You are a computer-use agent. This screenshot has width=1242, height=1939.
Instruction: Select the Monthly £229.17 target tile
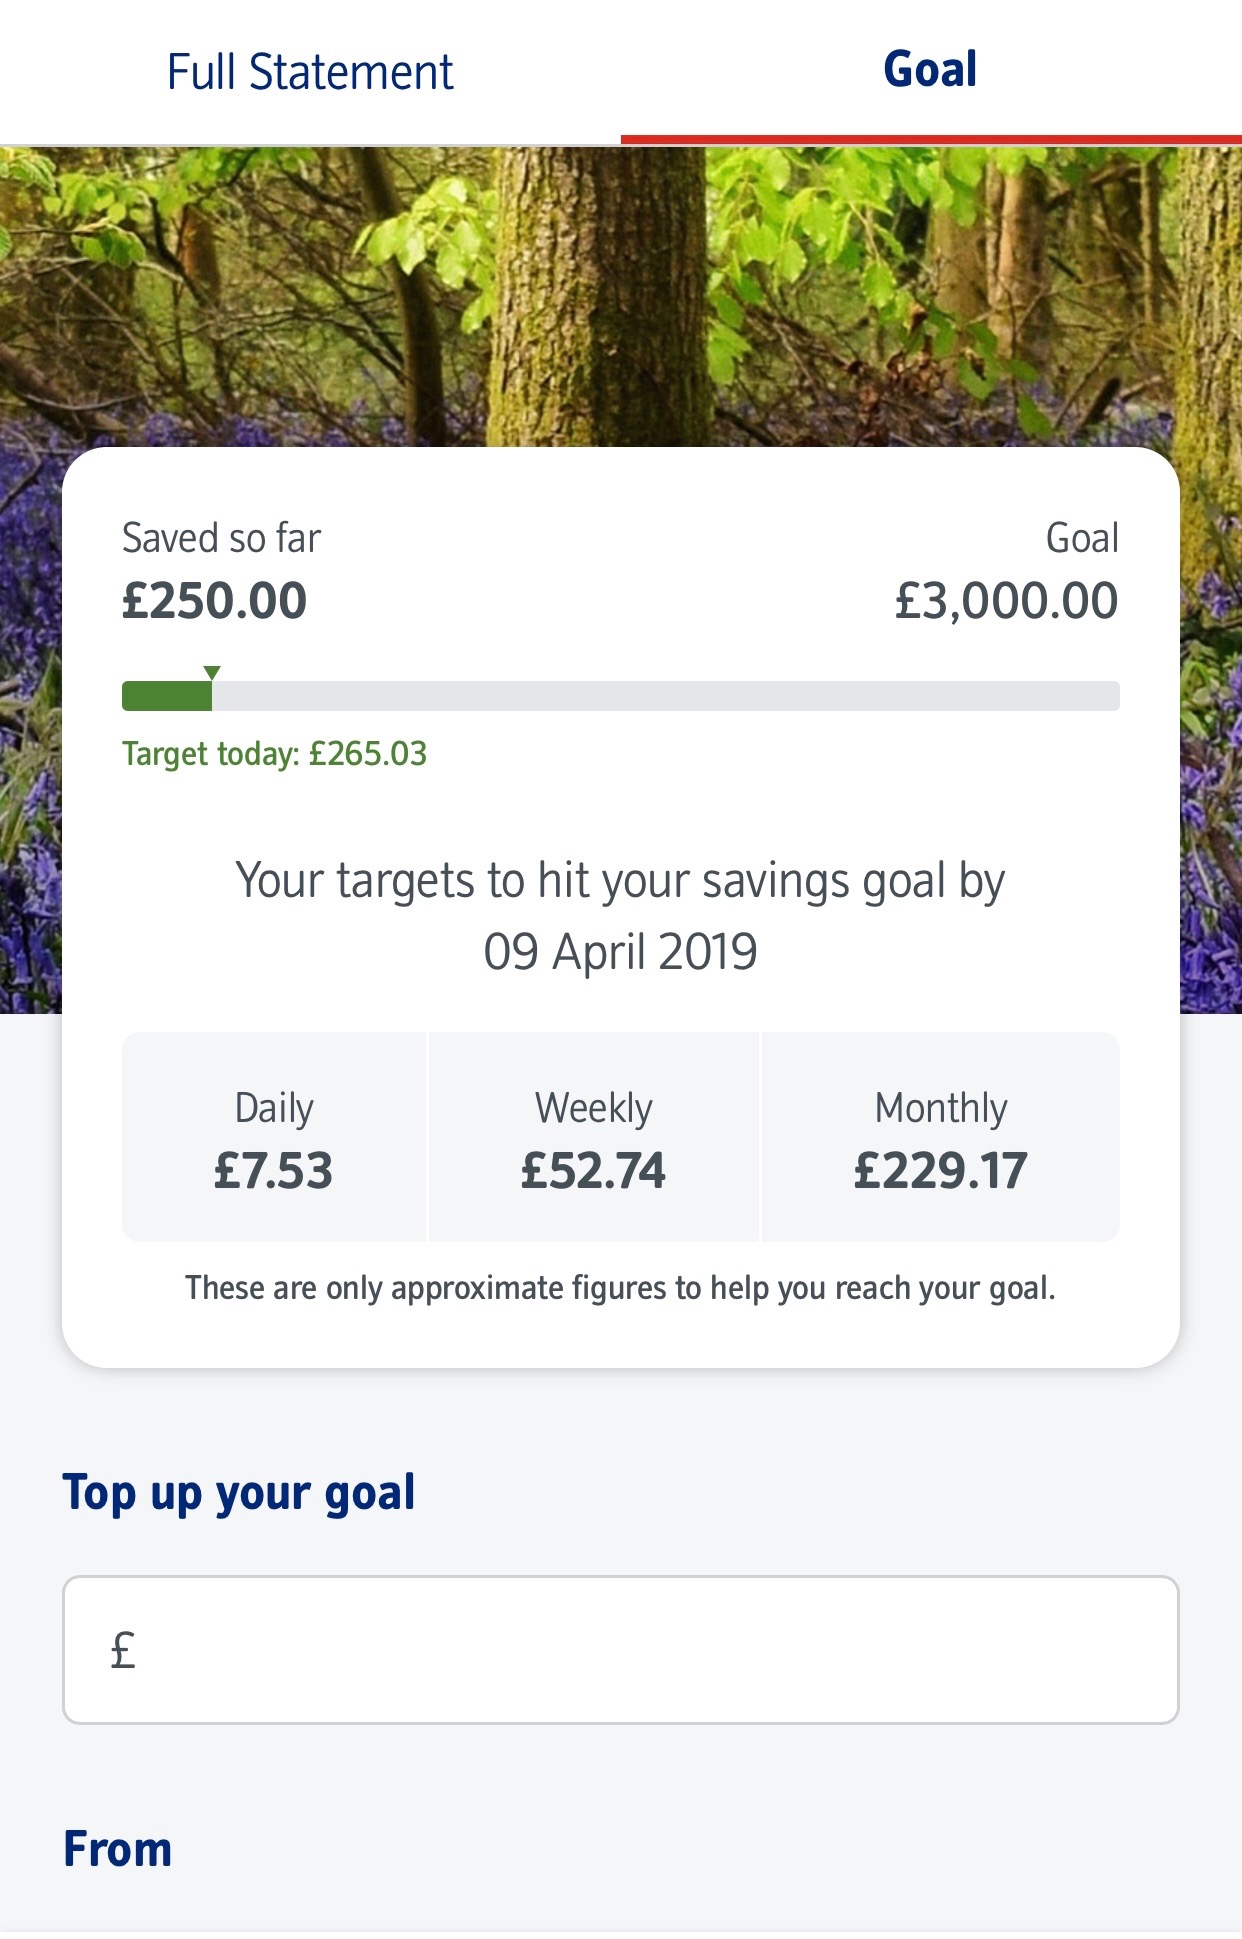940,1138
